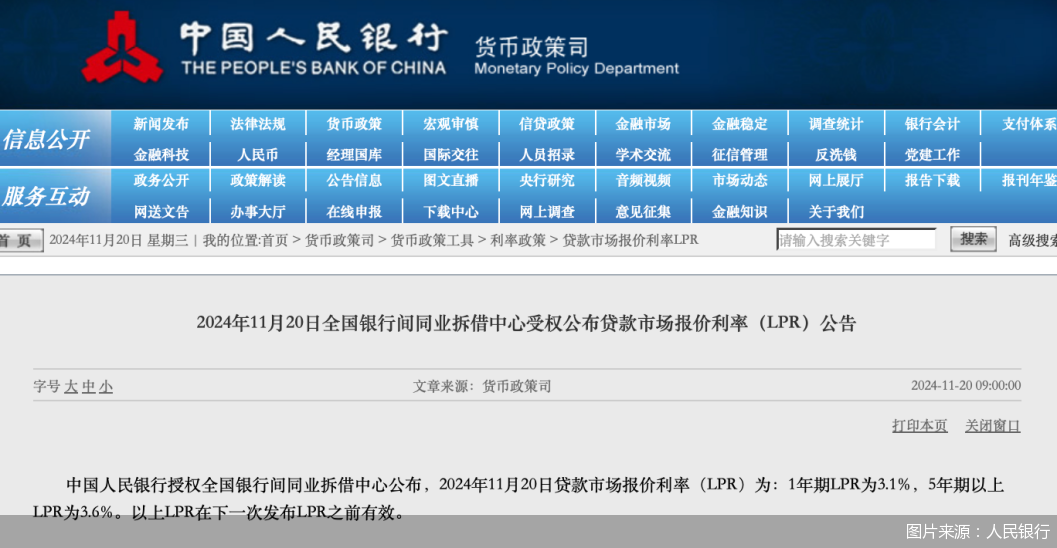Set font size to 大
Screen dimensions: 1057x548
[71, 386]
